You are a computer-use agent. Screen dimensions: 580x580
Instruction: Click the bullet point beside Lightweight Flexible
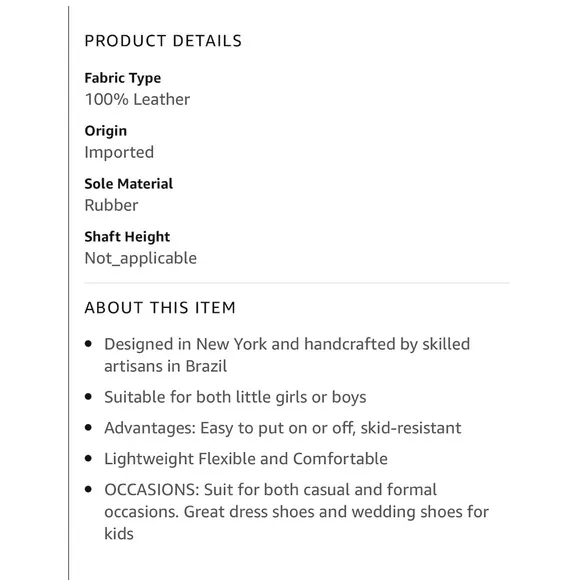tap(88, 459)
